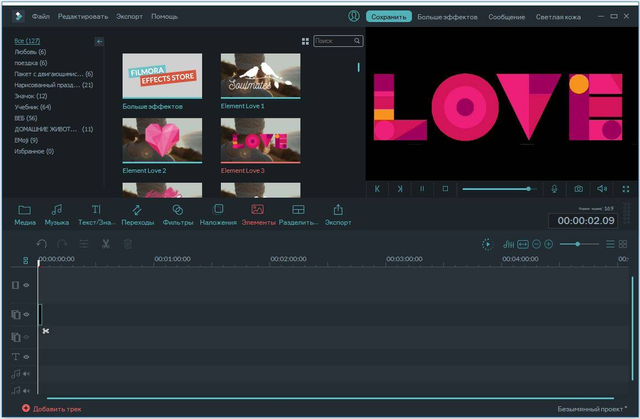
Task: Click the microphone voiceover icon
Action: point(554,188)
